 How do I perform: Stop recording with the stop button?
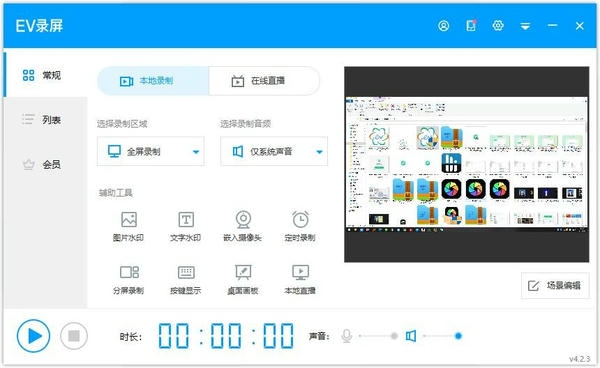tap(74, 336)
